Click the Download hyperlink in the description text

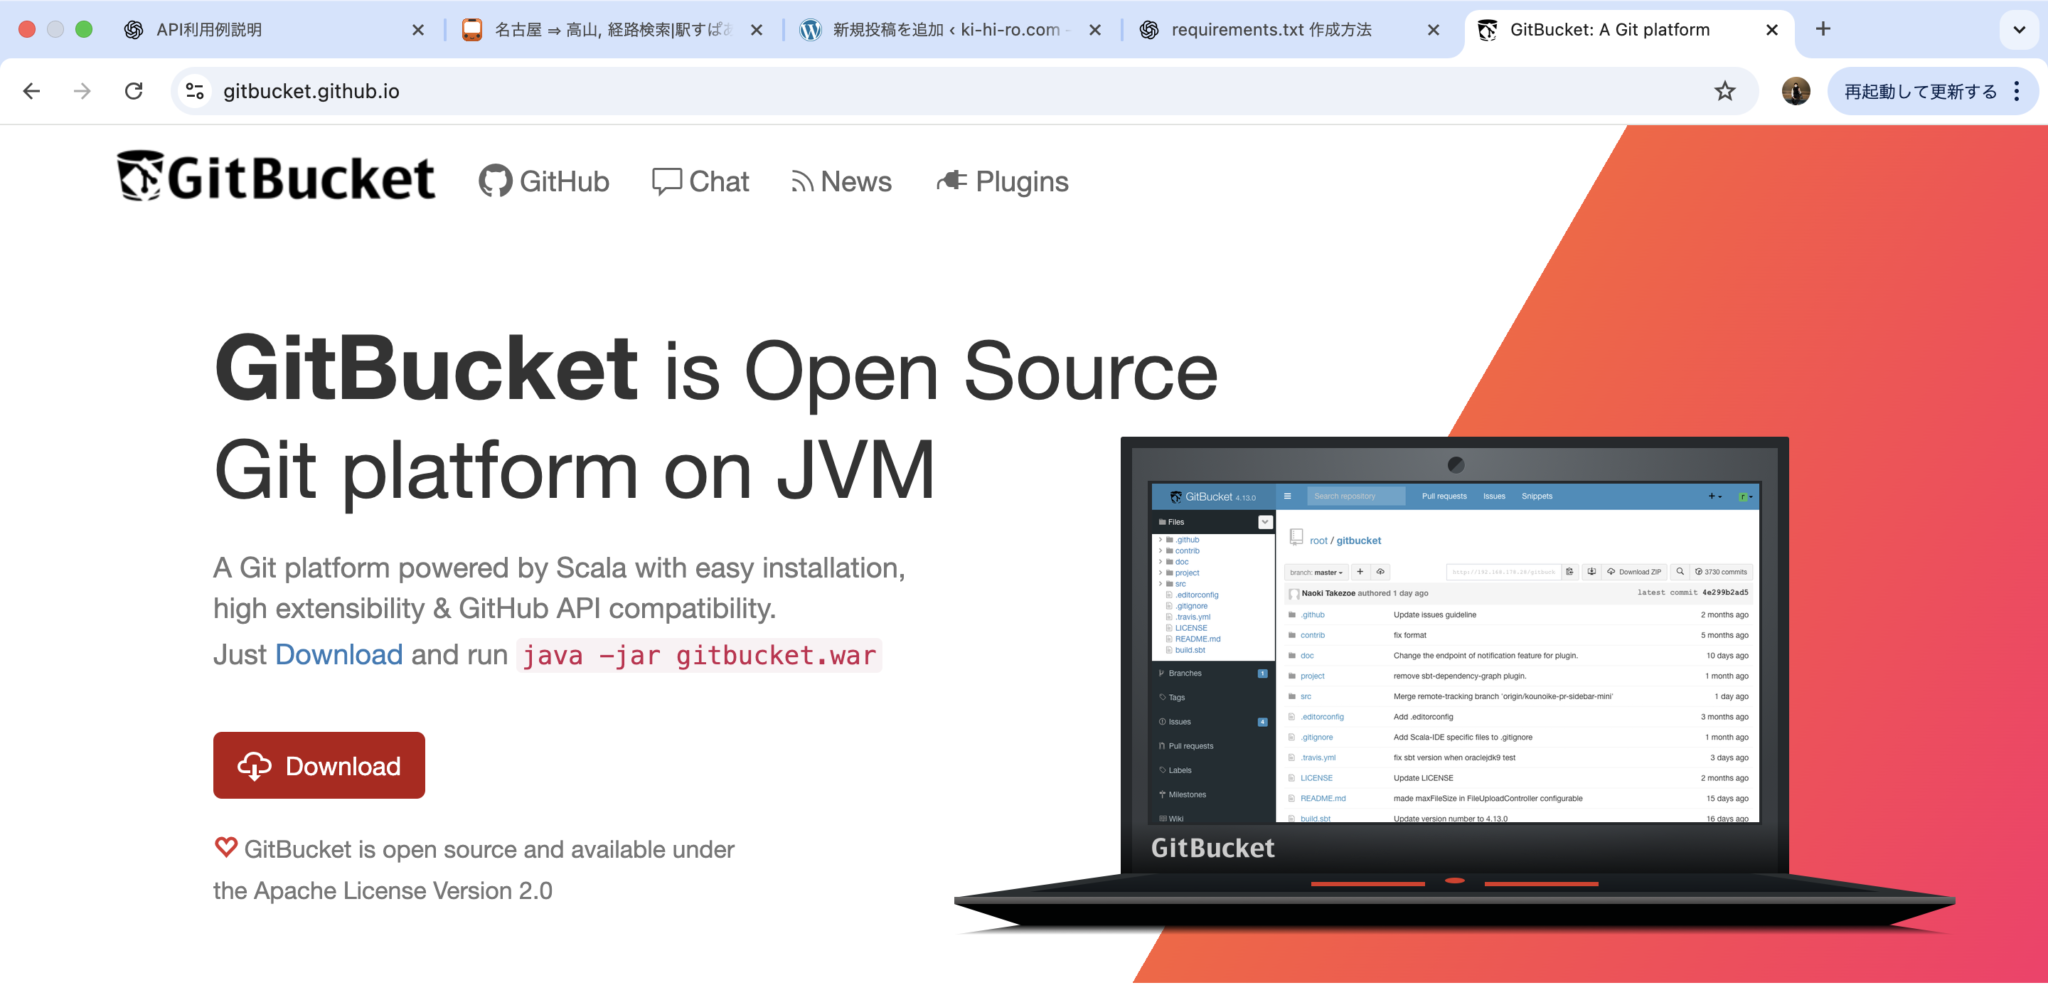pyautogui.click(x=338, y=654)
